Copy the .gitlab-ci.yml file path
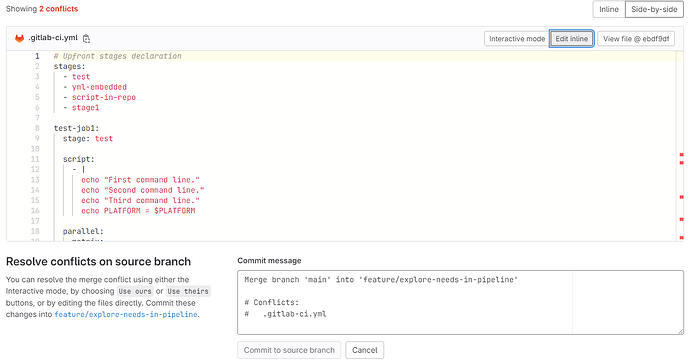 86,39
